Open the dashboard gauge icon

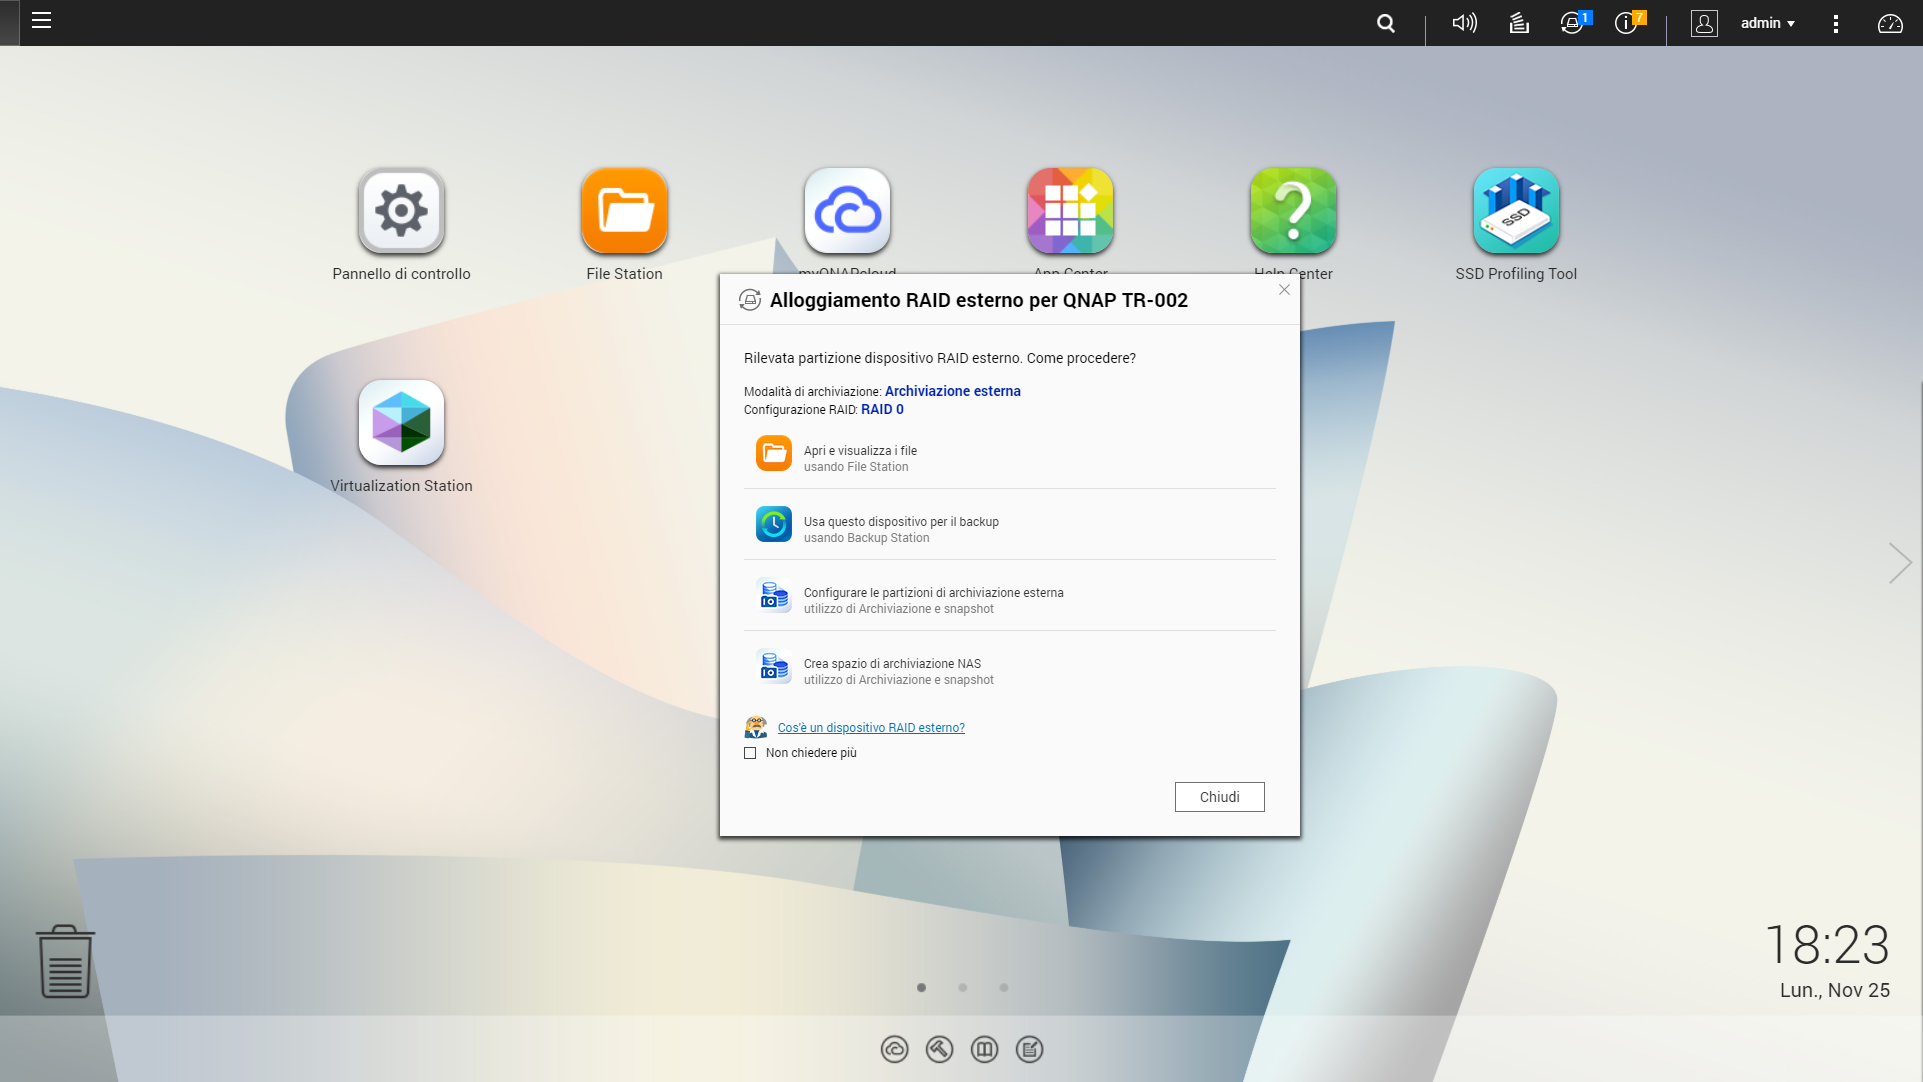pos(1890,23)
